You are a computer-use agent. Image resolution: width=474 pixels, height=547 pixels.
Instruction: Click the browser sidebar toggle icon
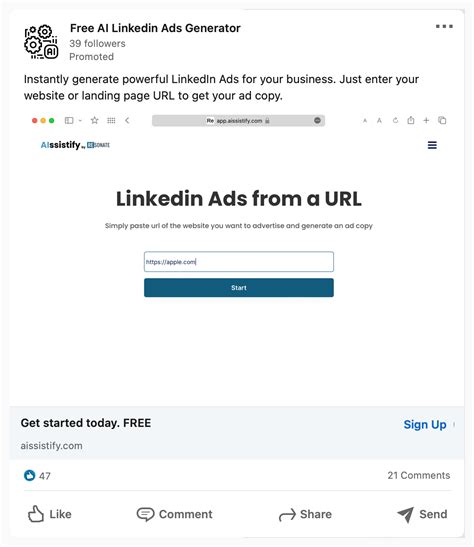(69, 121)
